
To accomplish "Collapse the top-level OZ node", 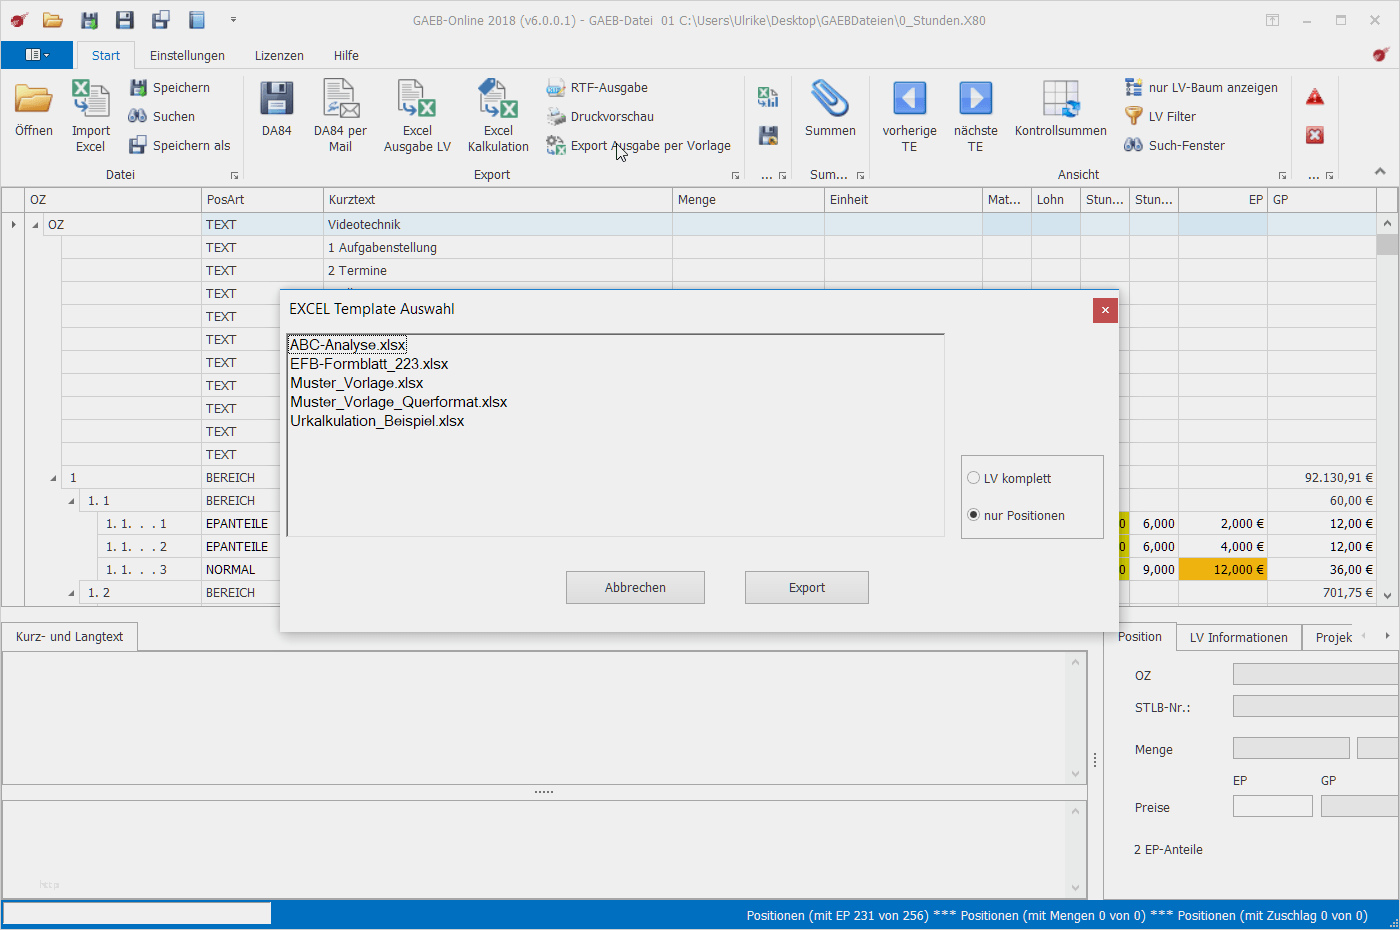I will (x=36, y=225).
